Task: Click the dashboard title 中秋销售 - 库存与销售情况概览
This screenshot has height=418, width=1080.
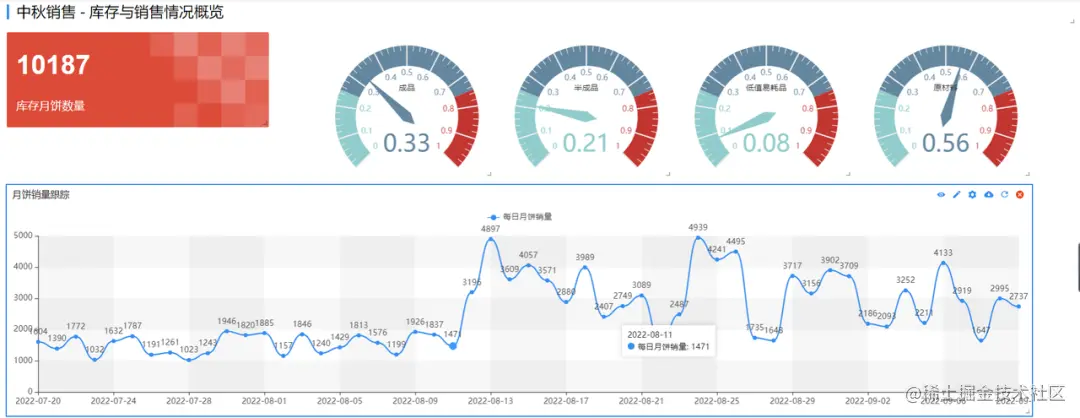Action: 120,12
